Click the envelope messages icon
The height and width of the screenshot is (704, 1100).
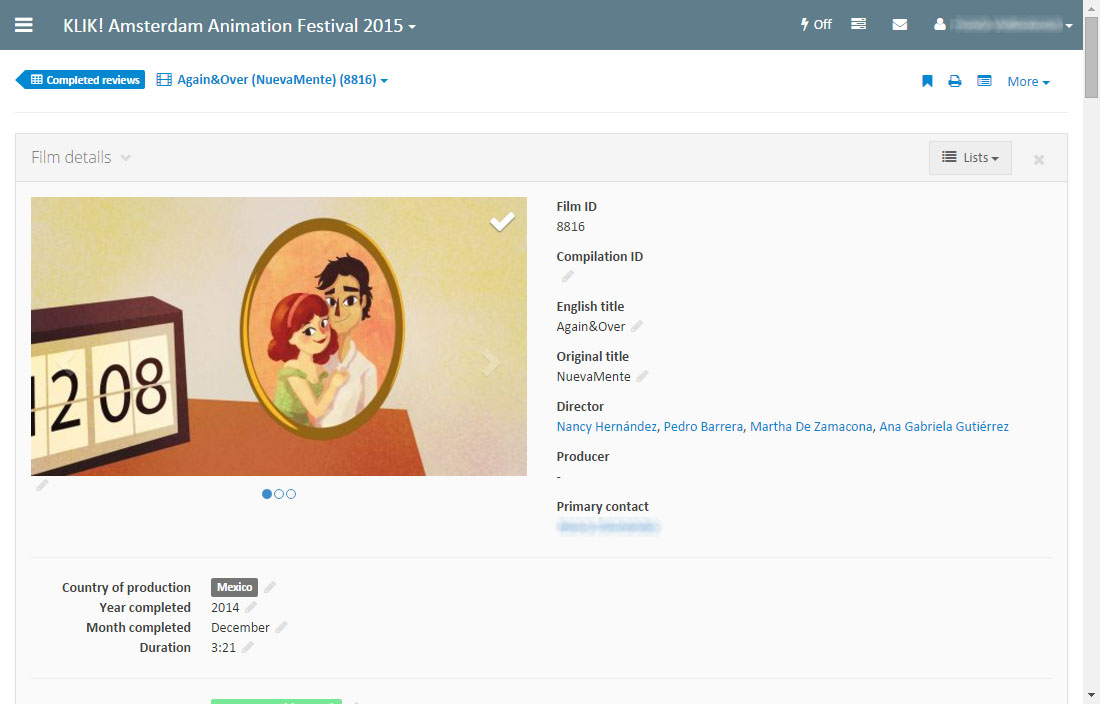click(x=900, y=25)
